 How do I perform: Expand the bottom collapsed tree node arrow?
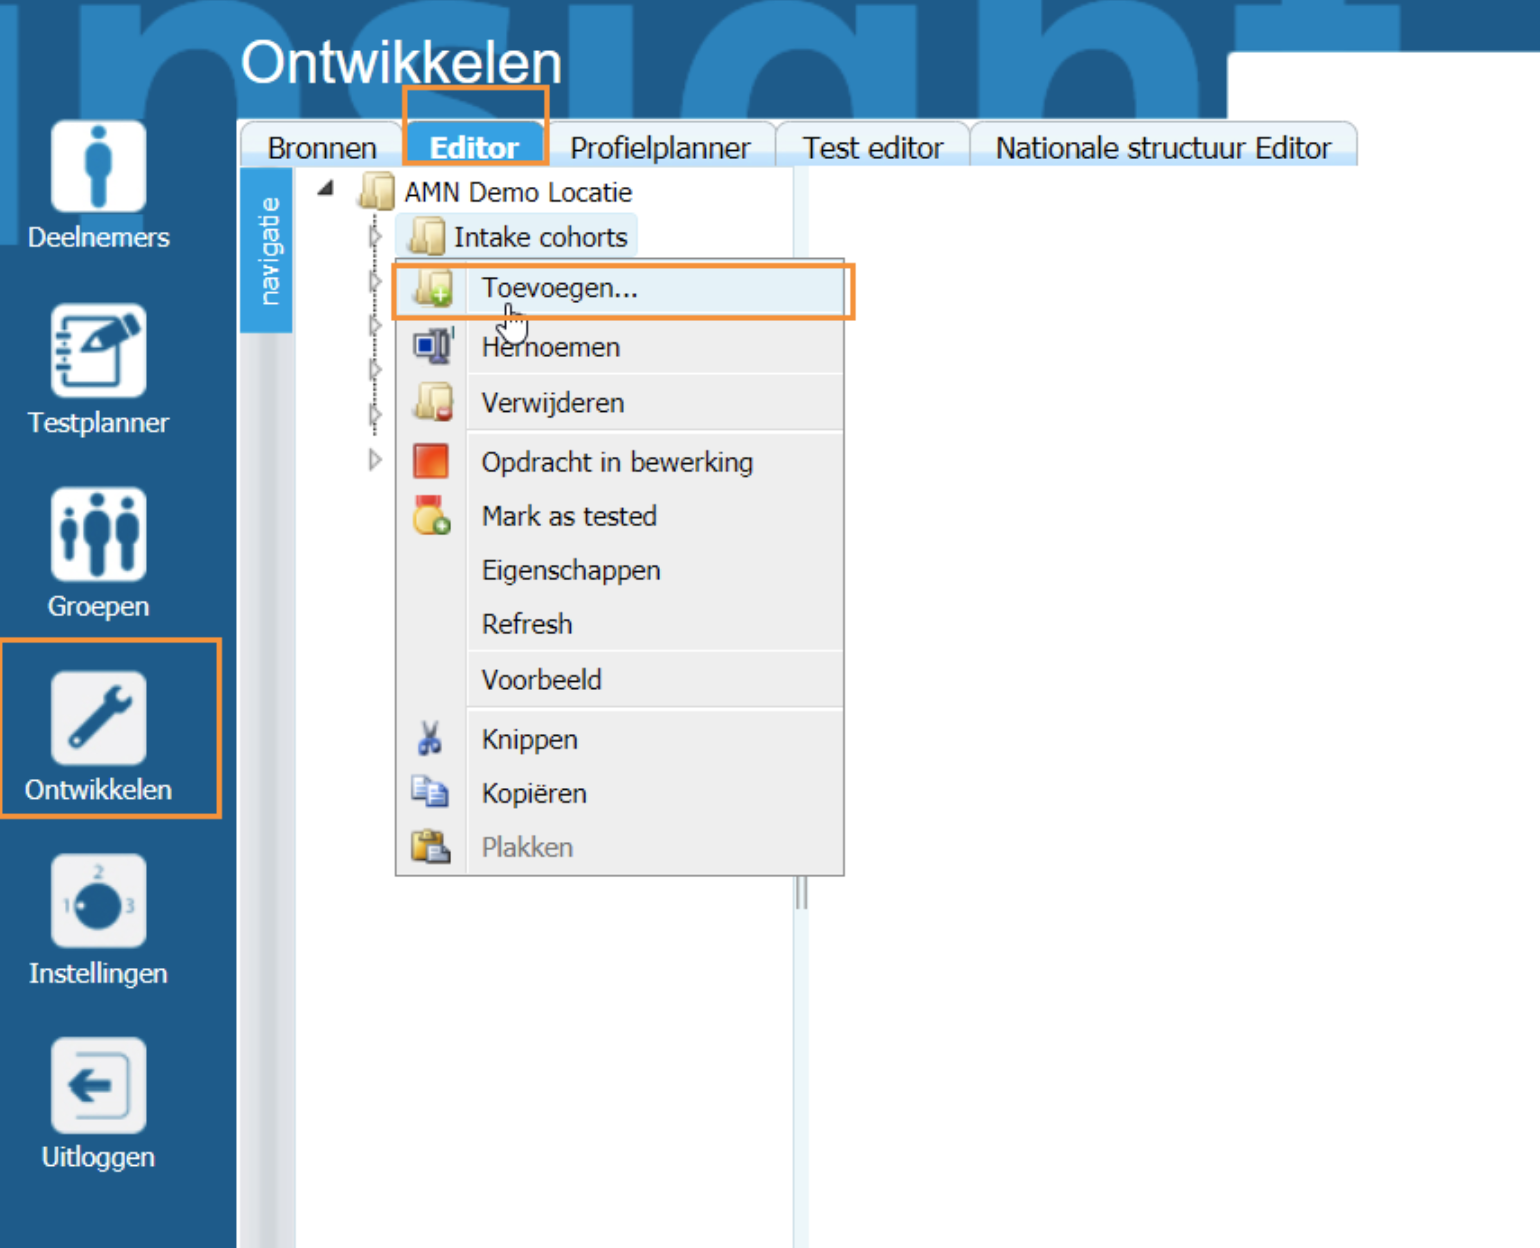point(375,460)
